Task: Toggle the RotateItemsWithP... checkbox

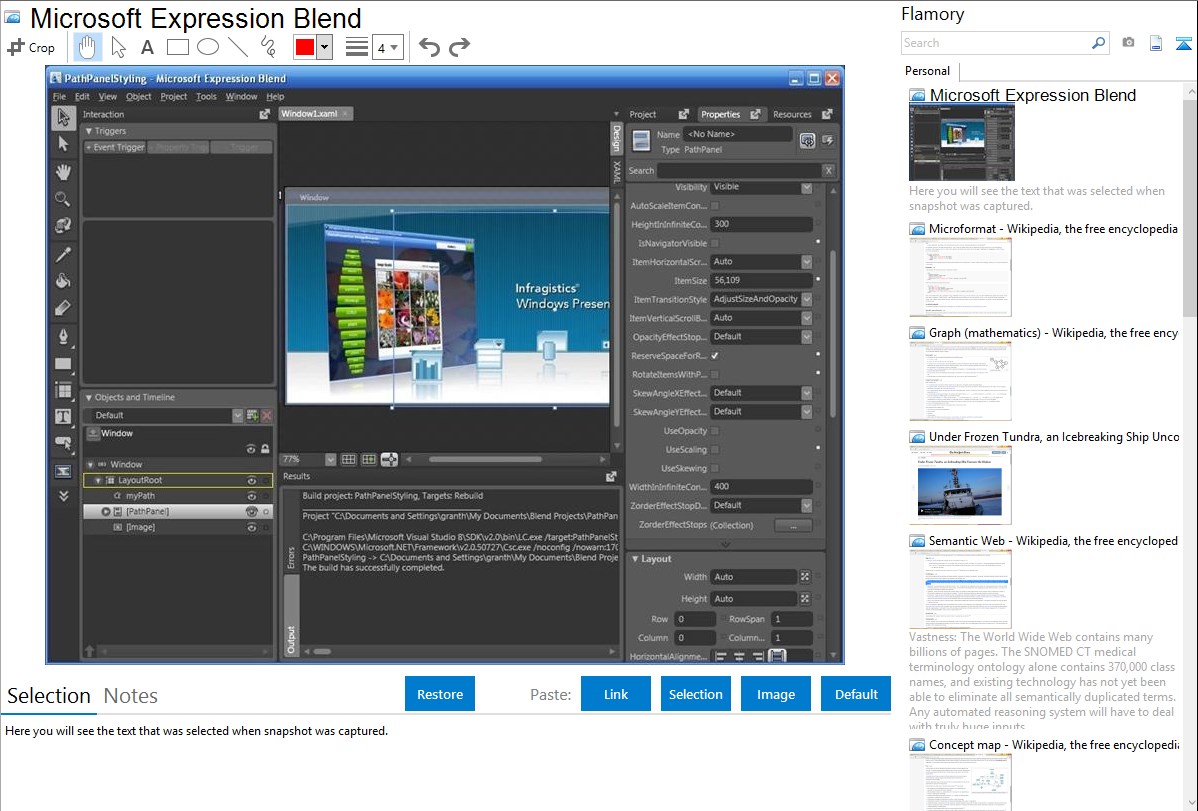Action: coord(715,375)
